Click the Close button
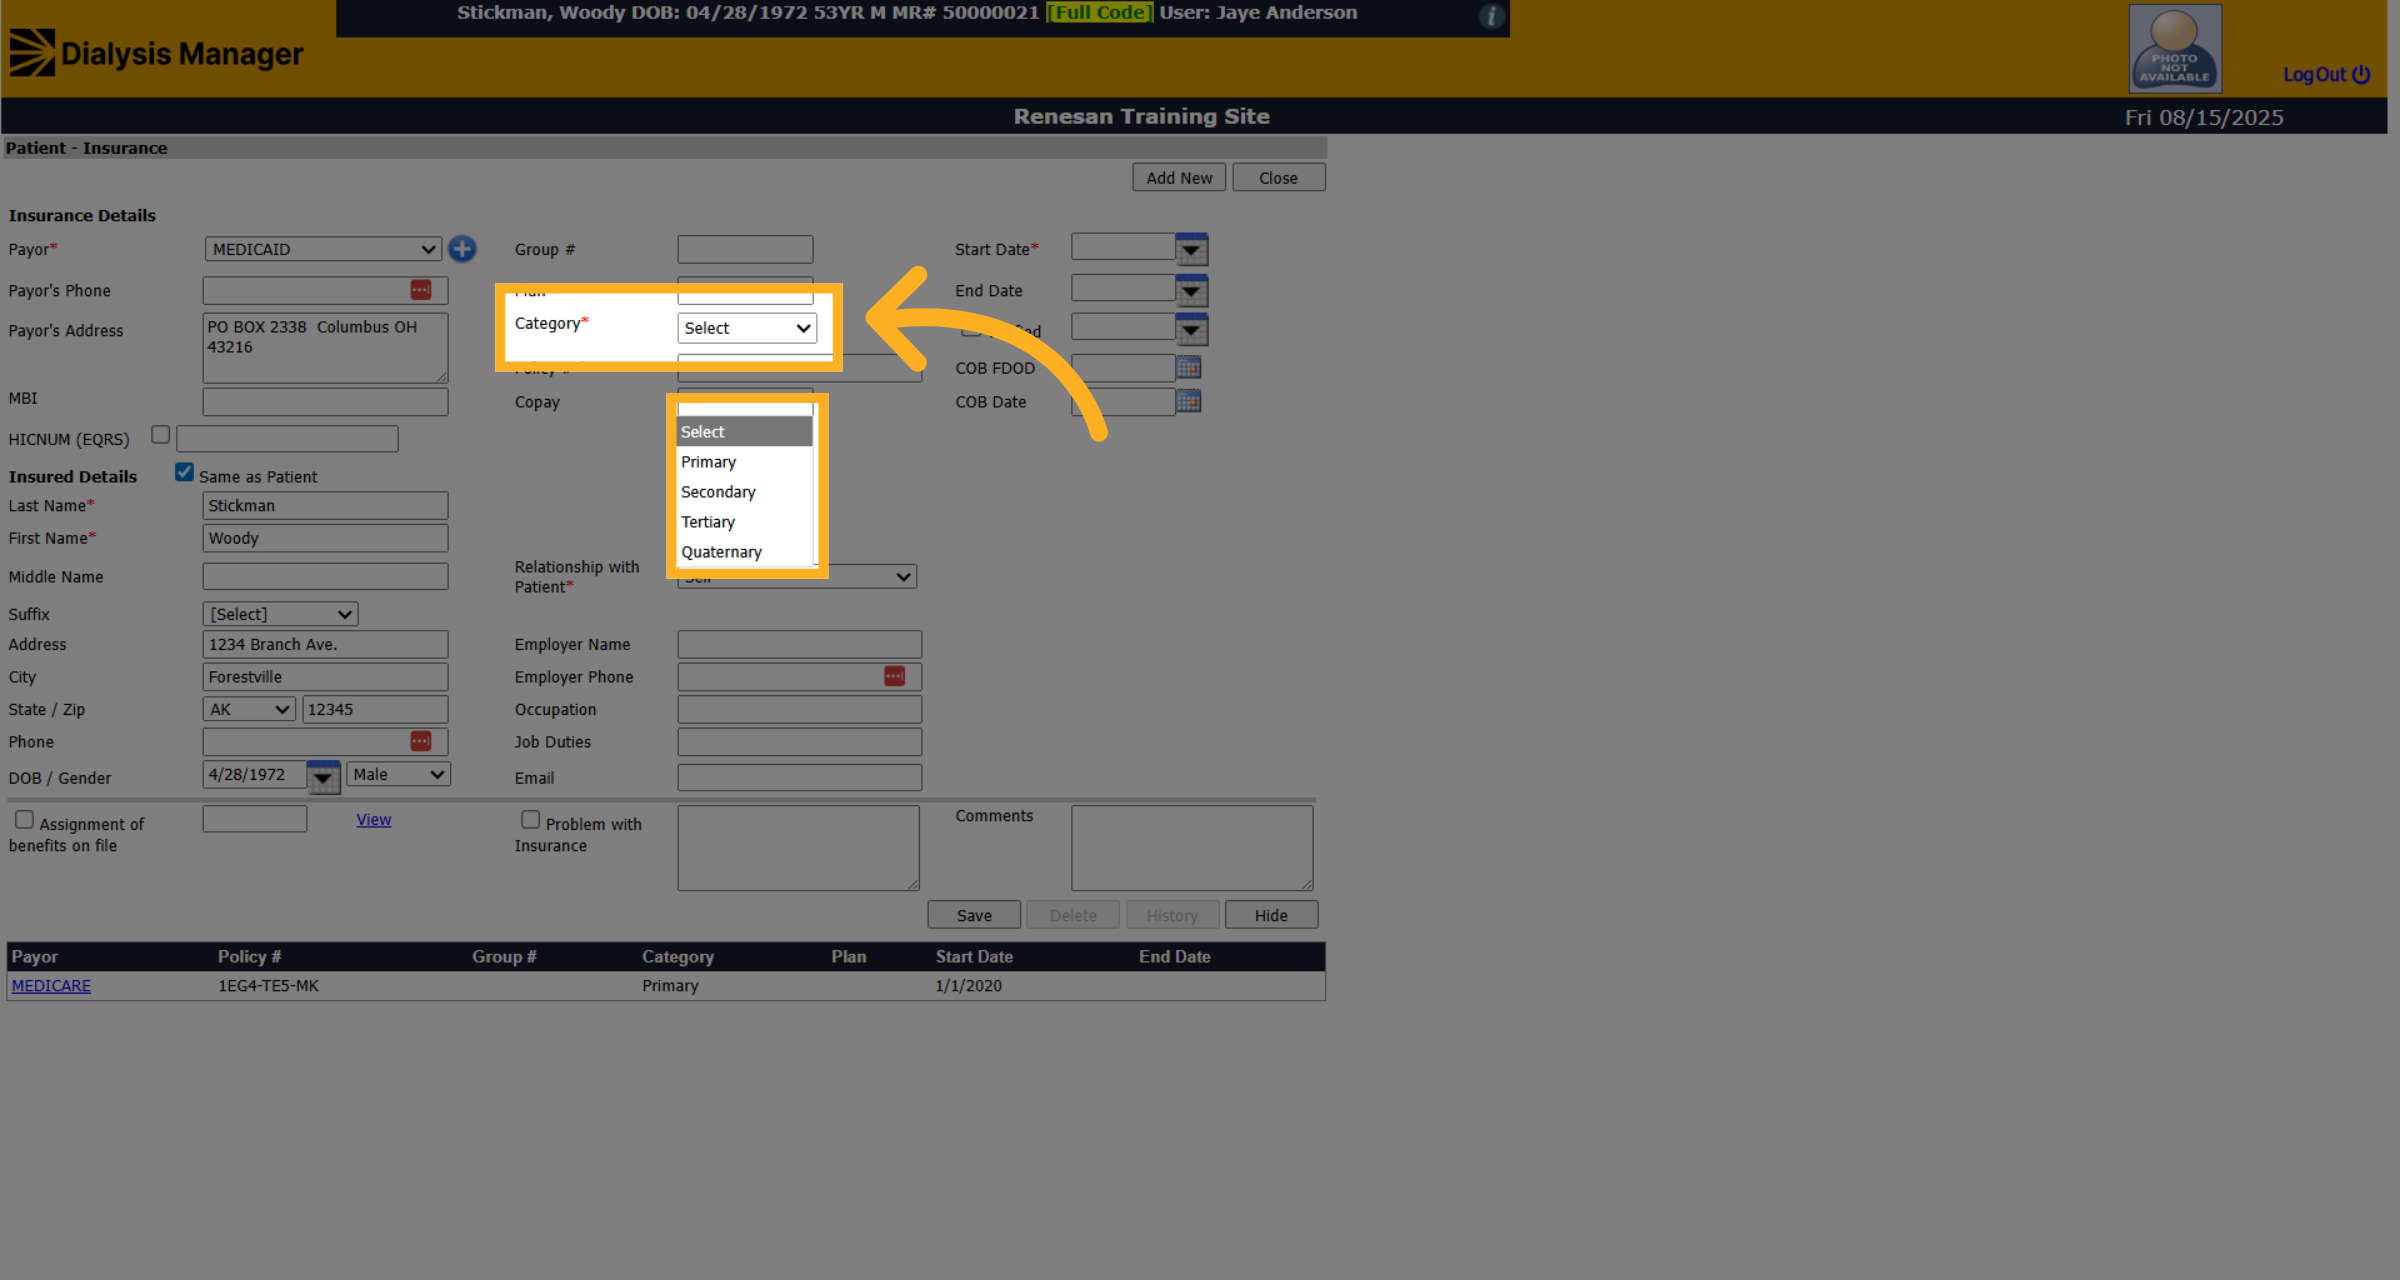 (x=1279, y=177)
